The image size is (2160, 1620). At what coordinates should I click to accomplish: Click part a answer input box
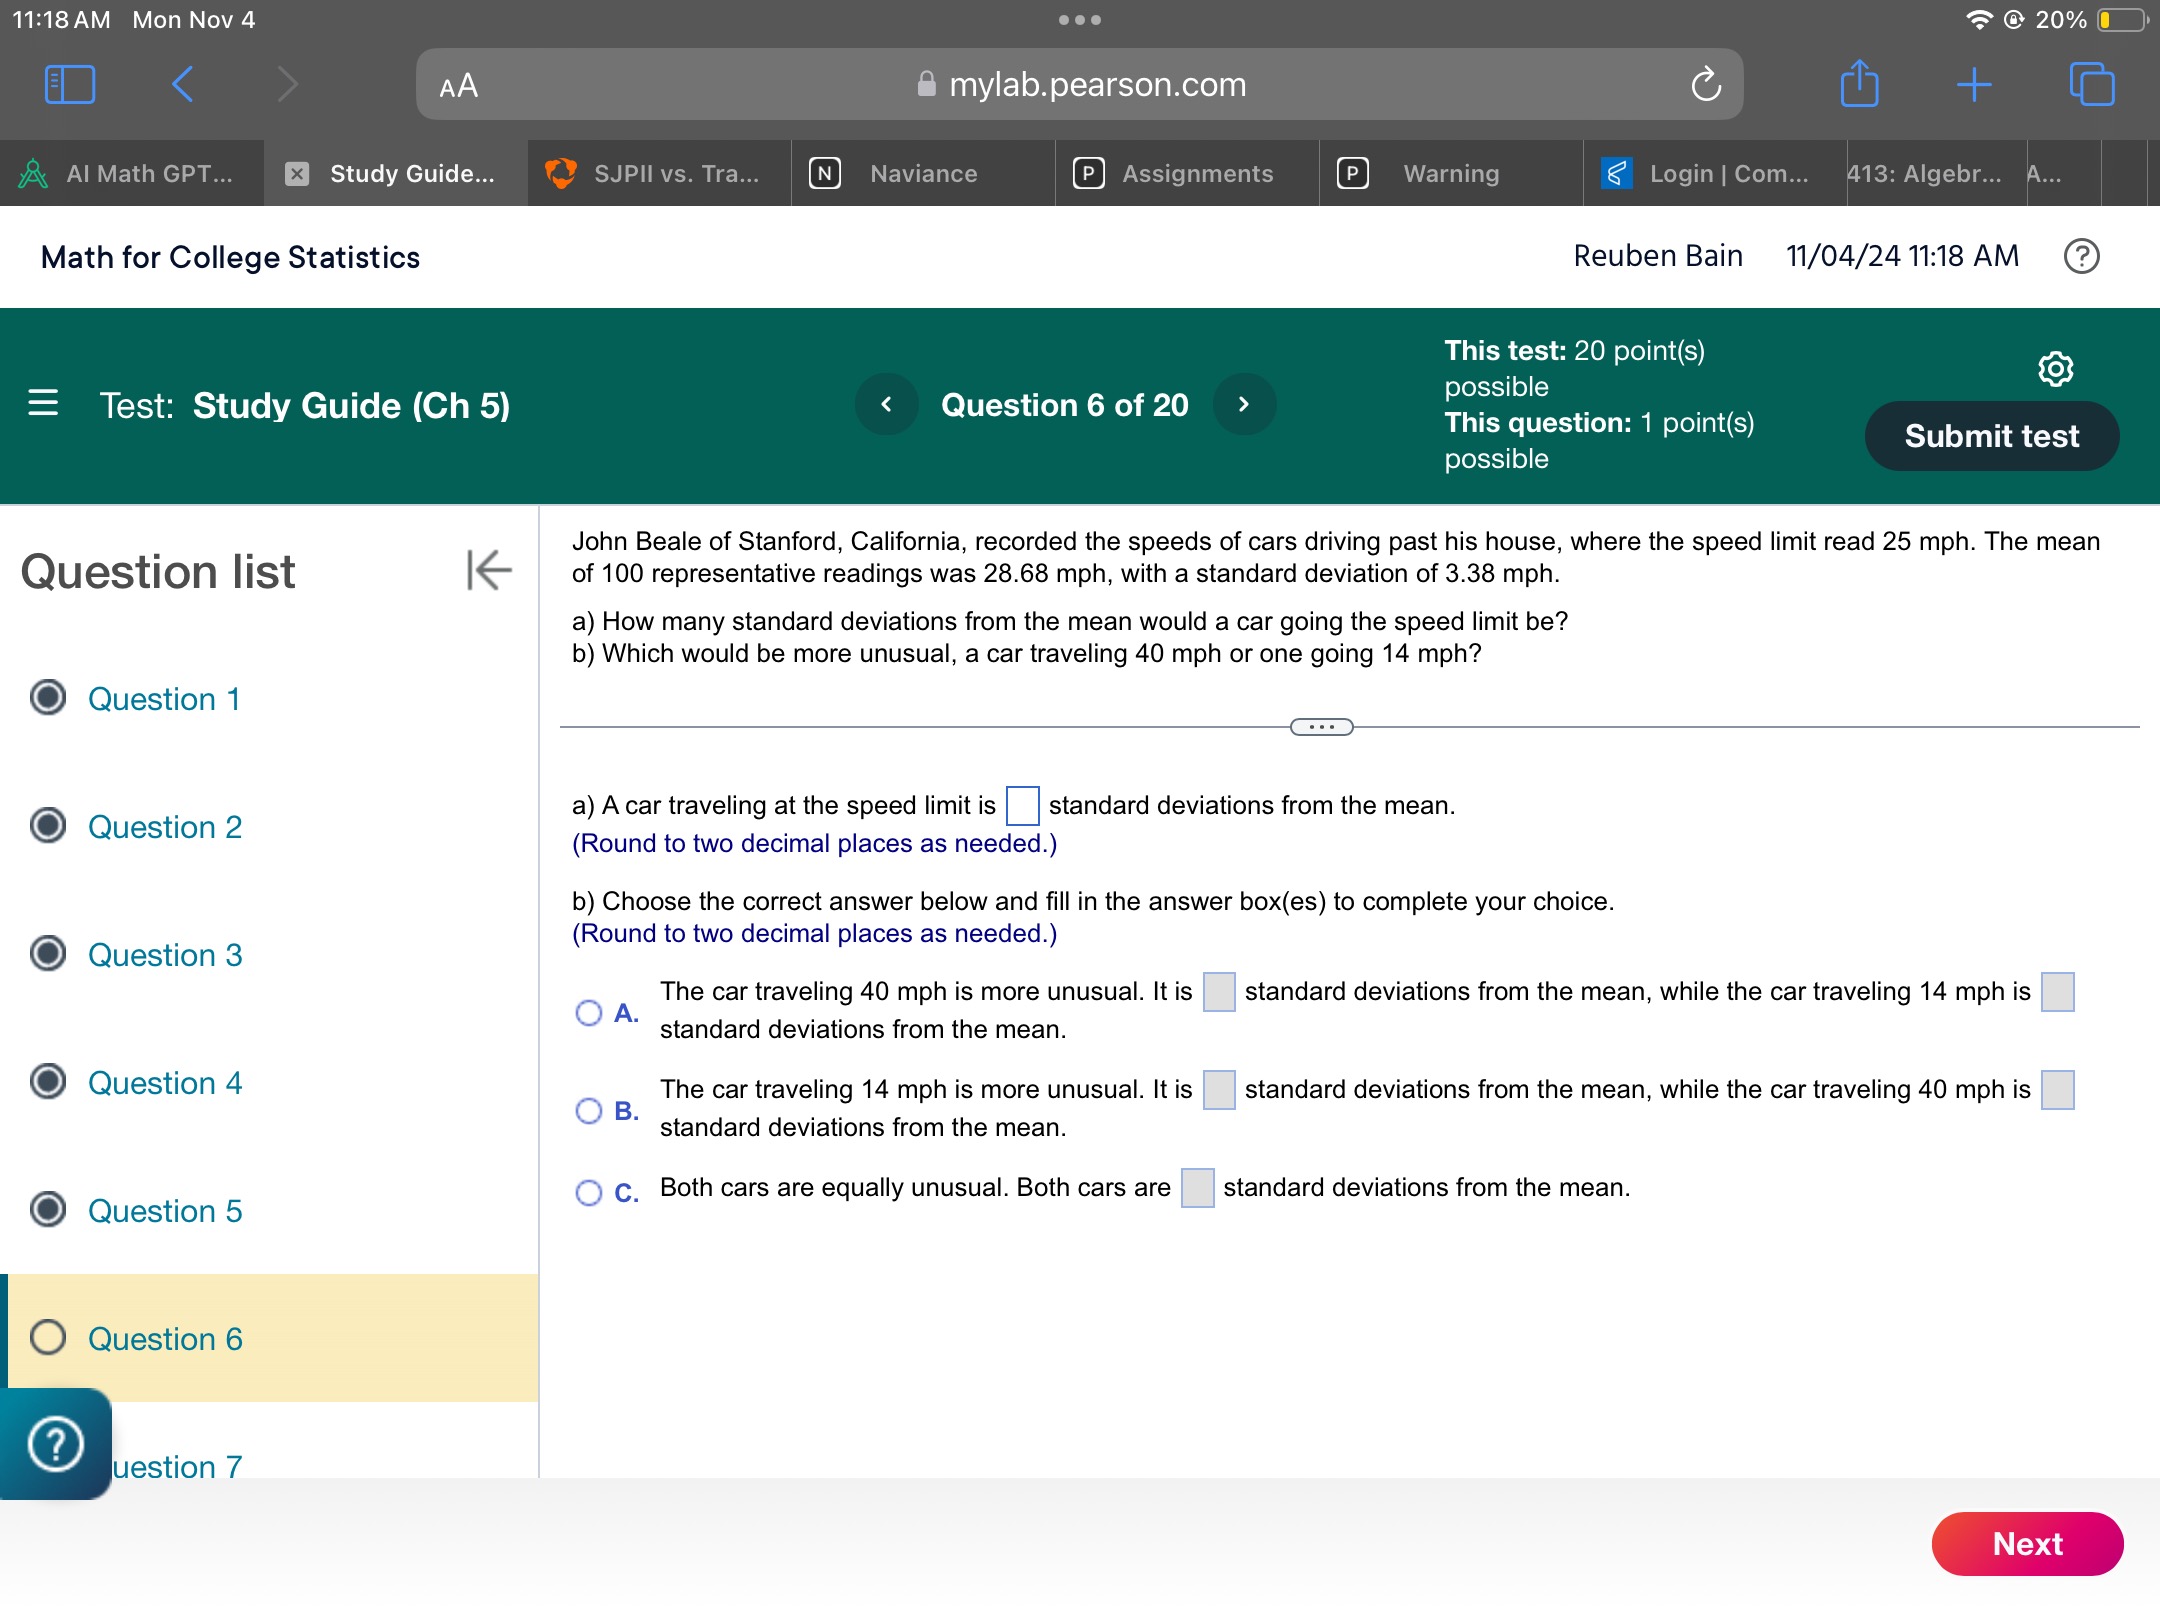point(1022,806)
